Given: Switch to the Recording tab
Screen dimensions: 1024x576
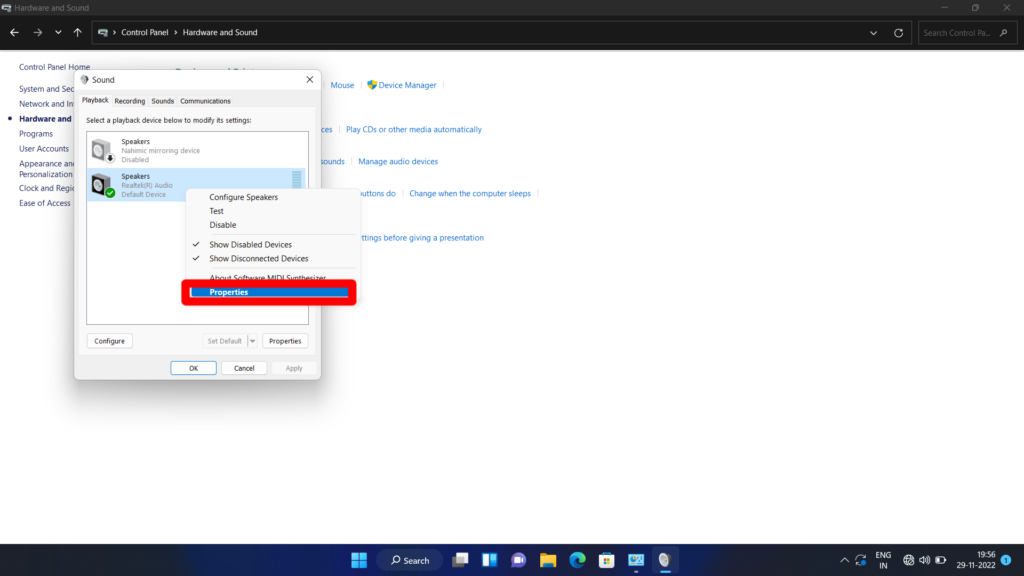Looking at the screenshot, I should coord(129,100).
